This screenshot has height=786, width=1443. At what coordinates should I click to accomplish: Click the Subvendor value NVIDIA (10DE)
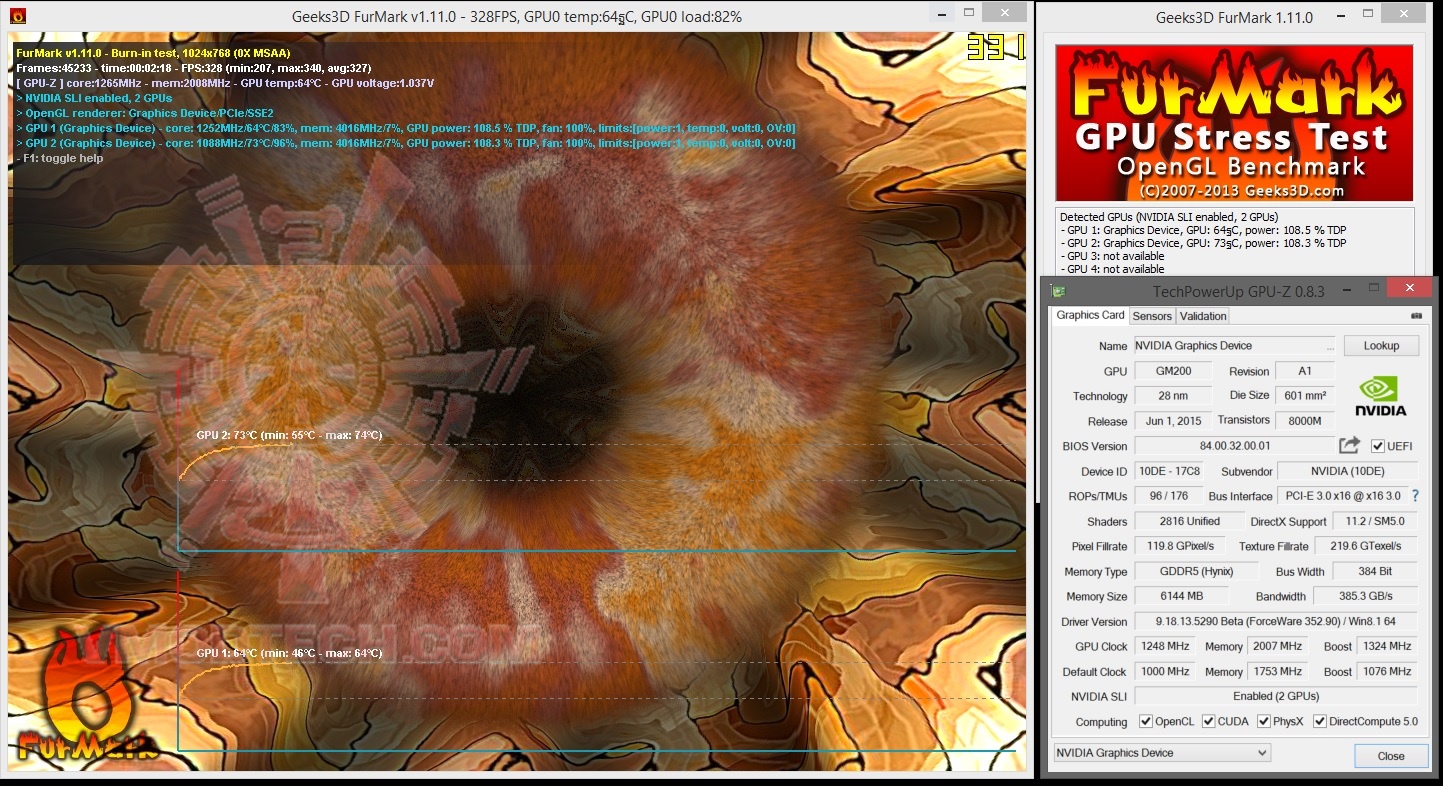[1348, 471]
